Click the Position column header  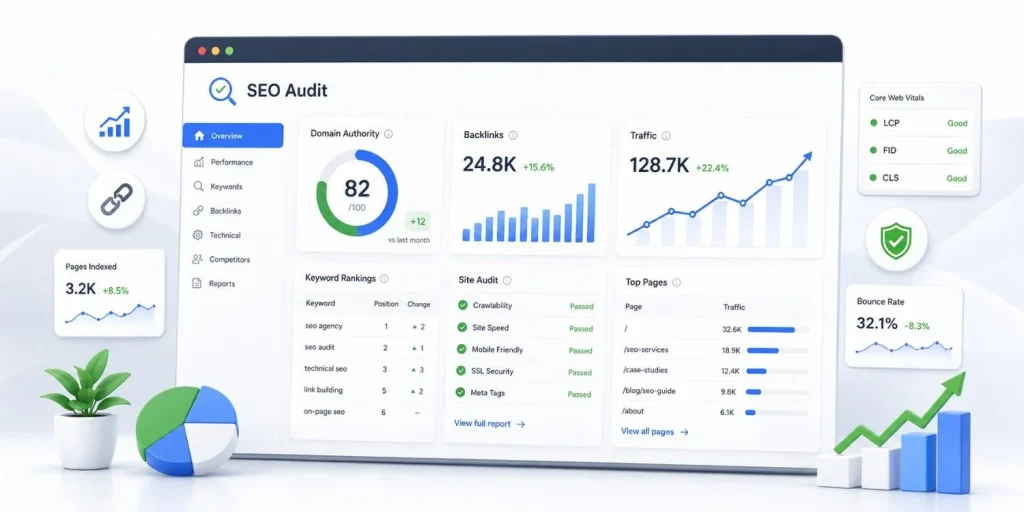click(x=386, y=304)
